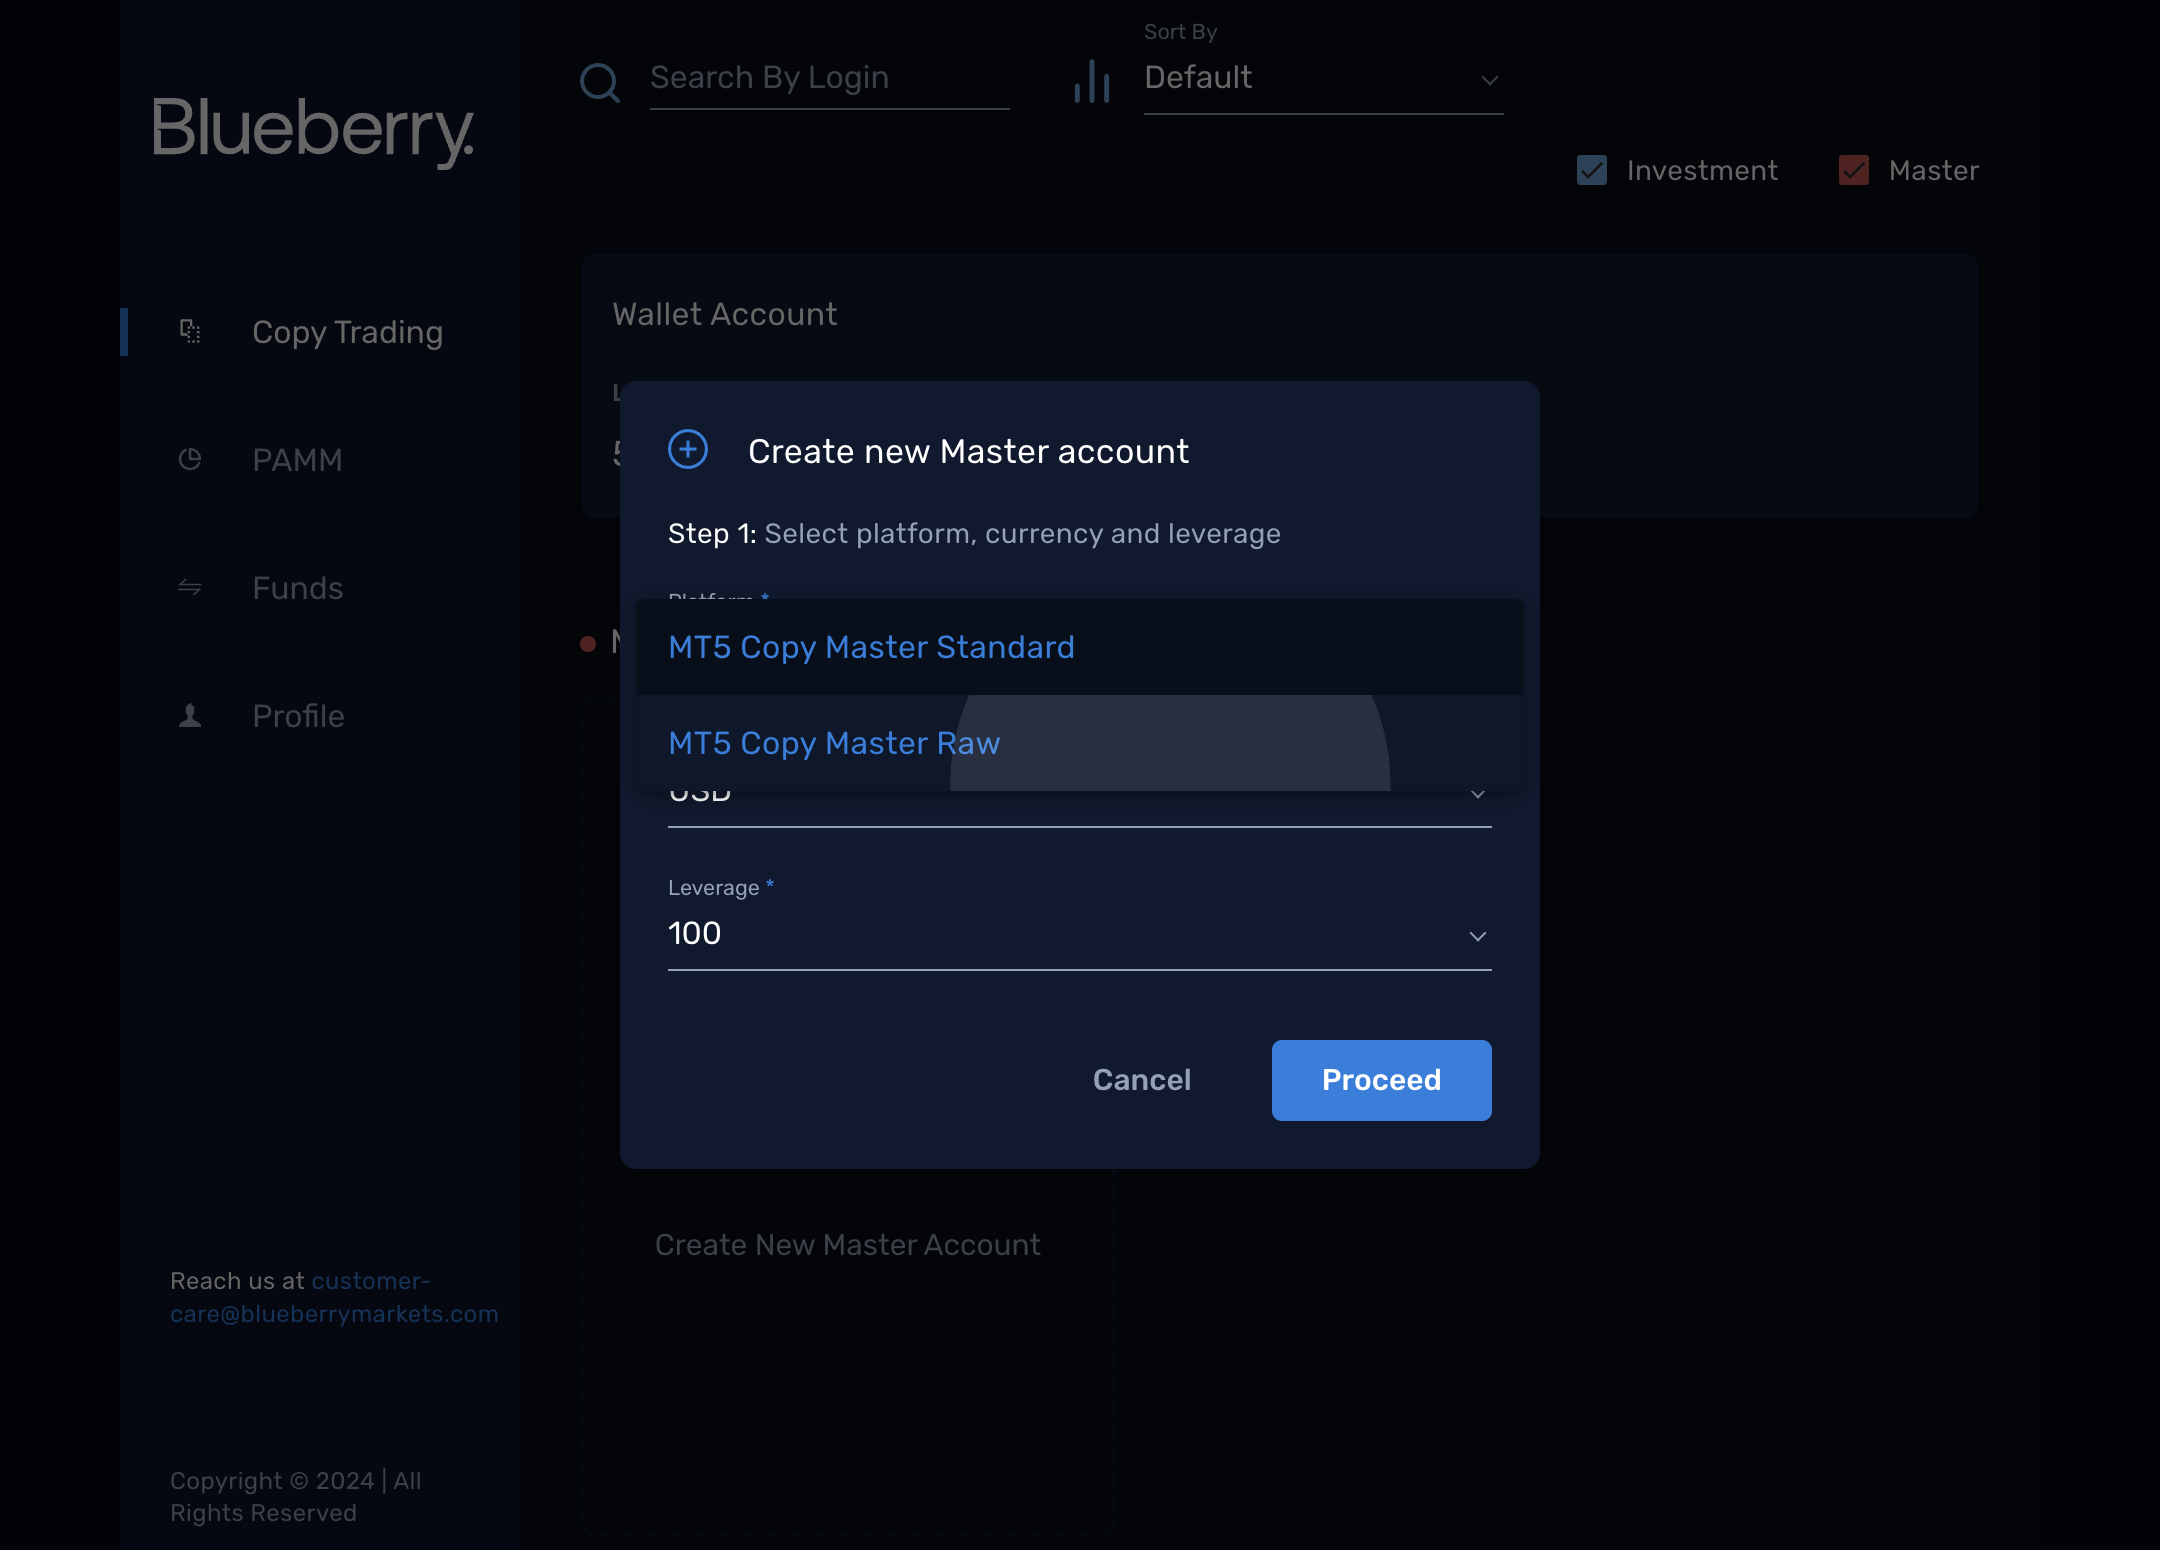Screen dimensions: 2160x1550
Task: Click the currency dropdown chevron
Action: click(x=1478, y=795)
